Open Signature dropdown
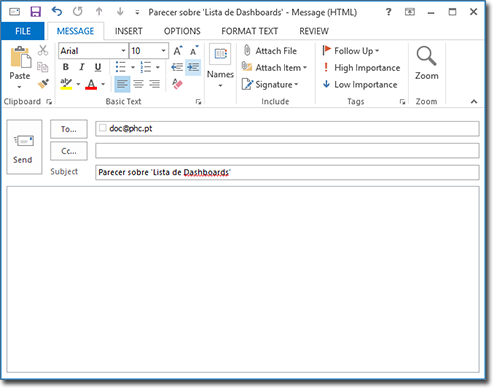 click(x=270, y=84)
